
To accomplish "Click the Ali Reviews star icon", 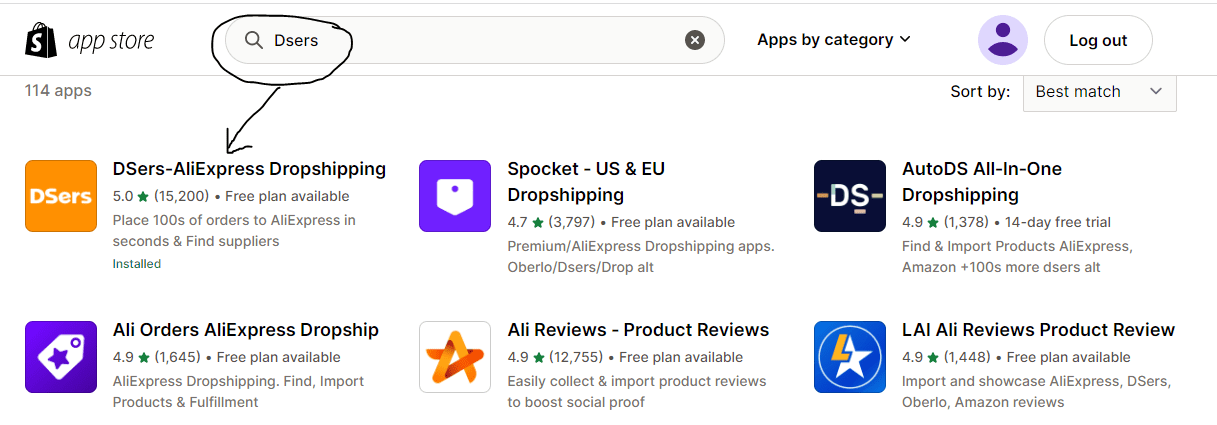I will (x=455, y=357).
